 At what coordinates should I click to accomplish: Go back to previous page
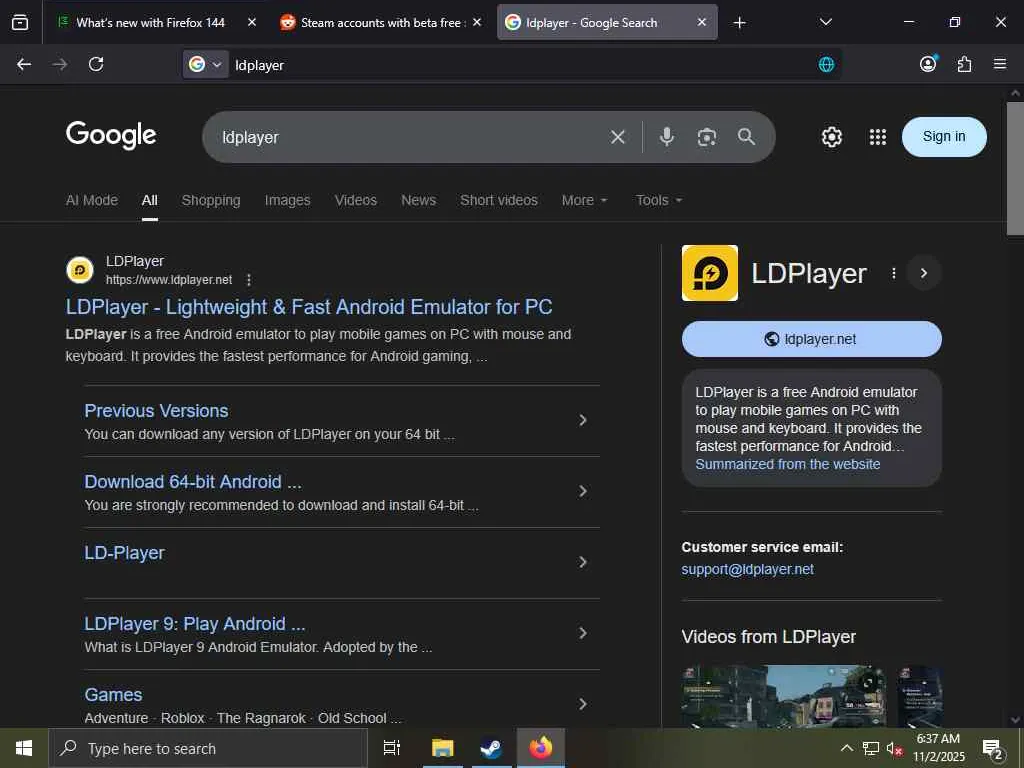(x=24, y=64)
